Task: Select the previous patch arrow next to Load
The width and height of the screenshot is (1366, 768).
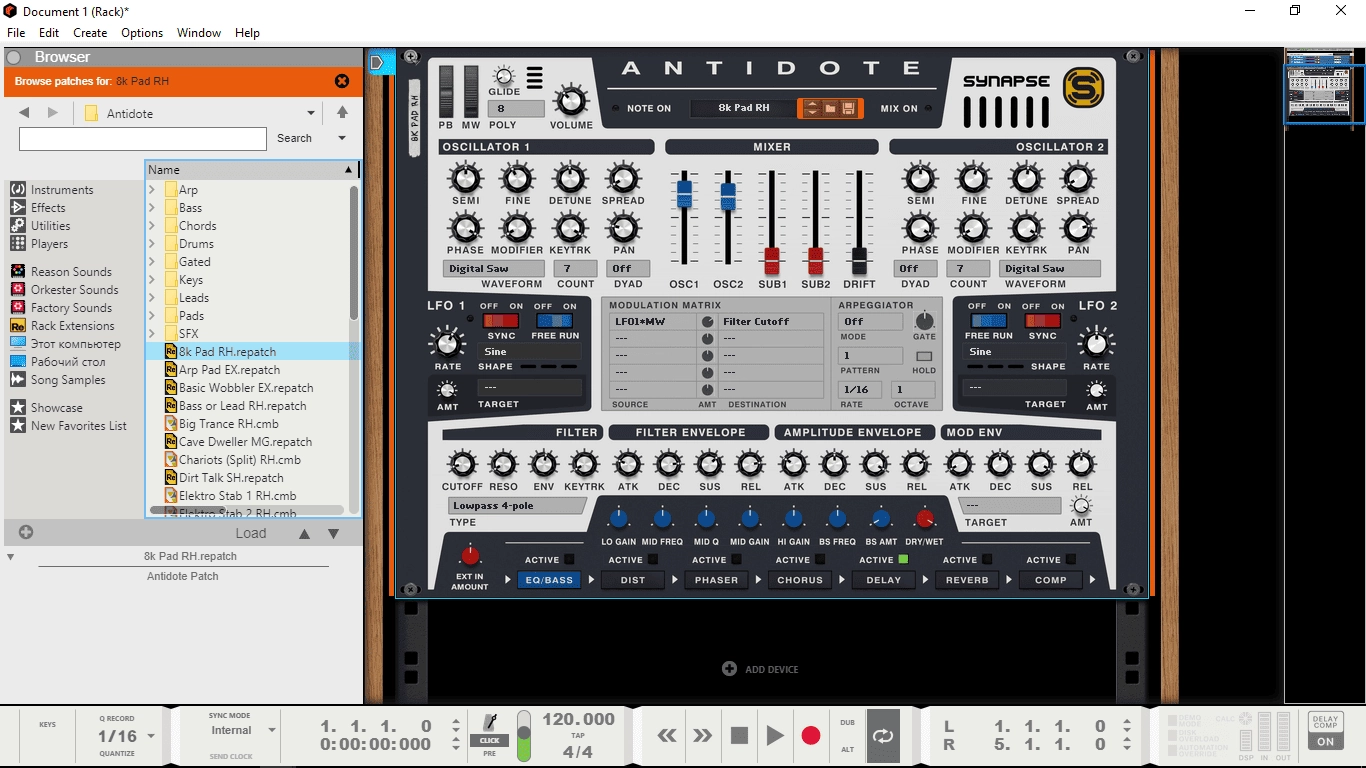Action: (x=305, y=534)
